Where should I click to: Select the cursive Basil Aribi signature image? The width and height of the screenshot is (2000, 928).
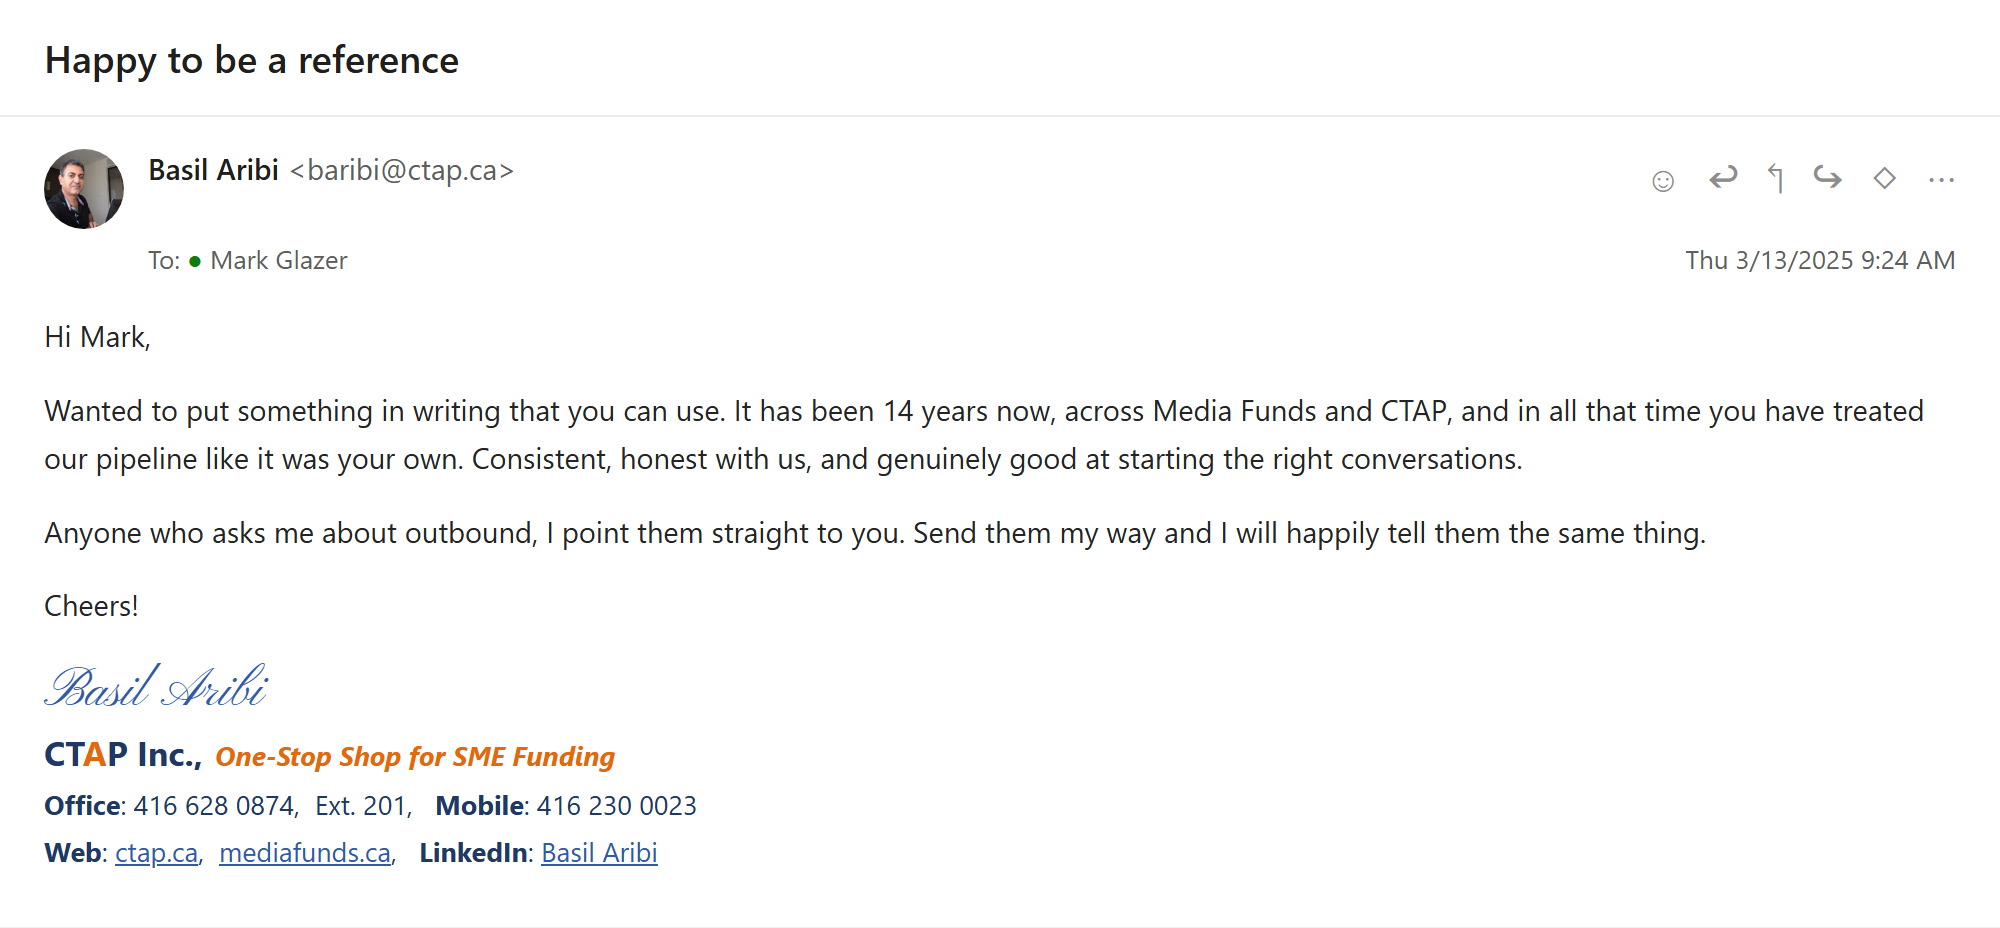(157, 686)
